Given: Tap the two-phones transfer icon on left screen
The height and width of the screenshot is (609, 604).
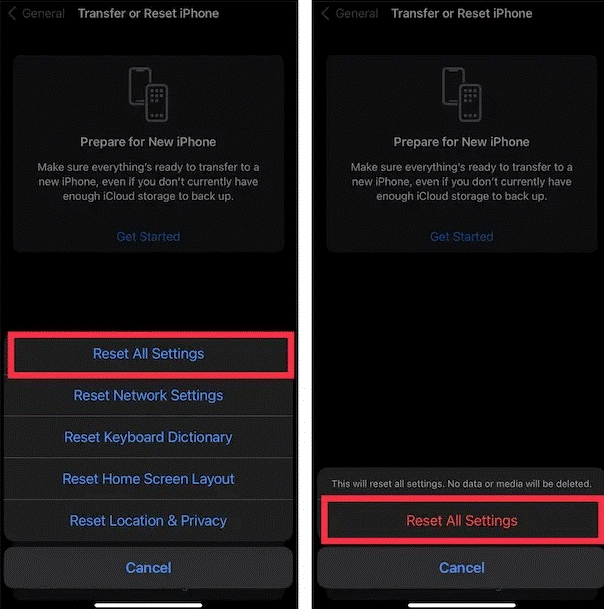Looking at the screenshot, I should tap(148, 94).
